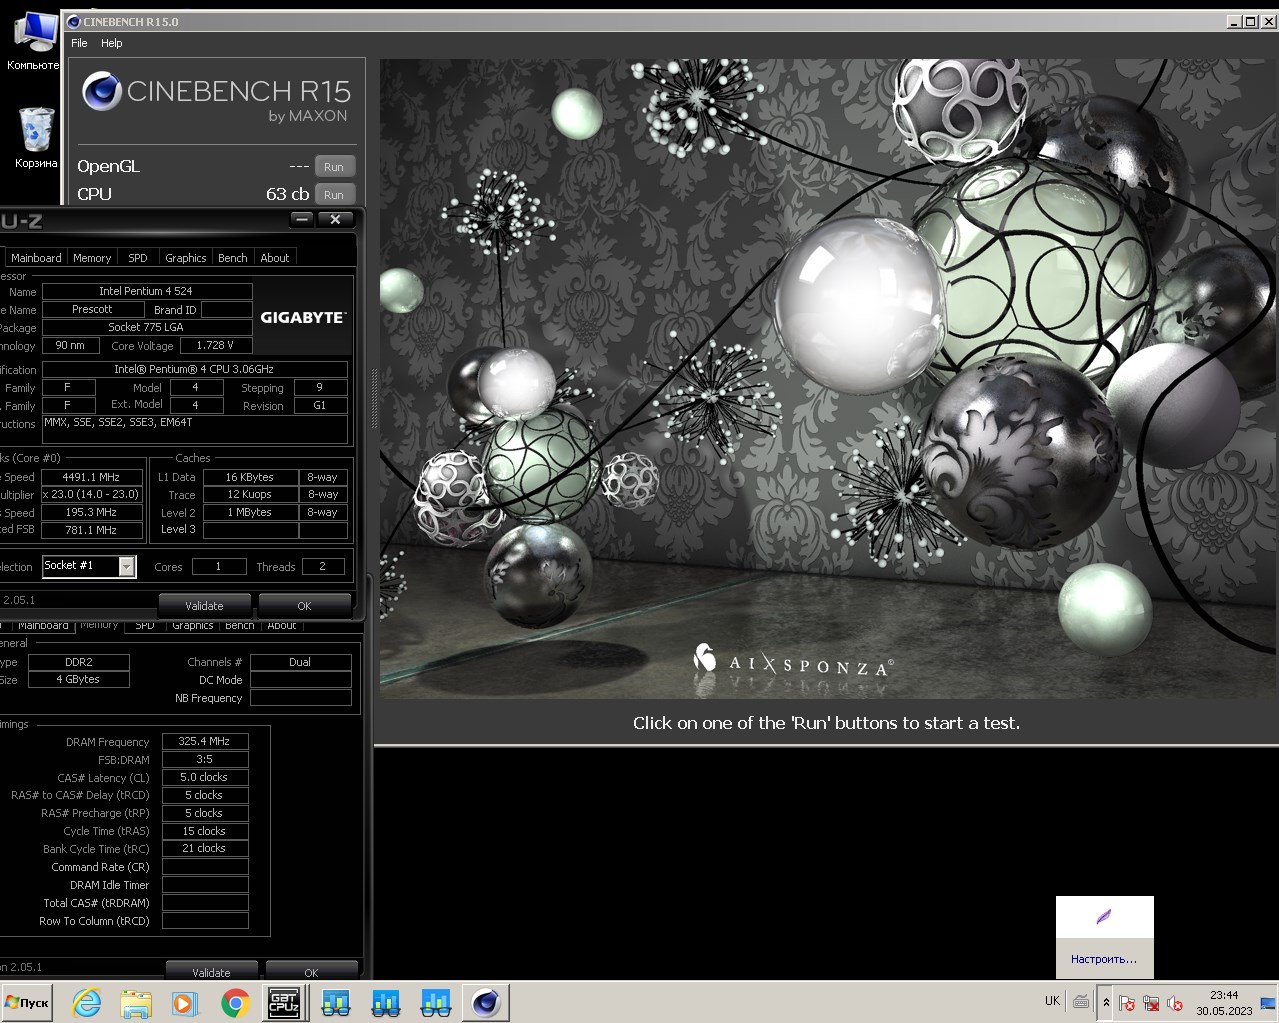Image resolution: width=1279 pixels, height=1023 pixels.
Task: Click multiplier value 'x 23.0 (14.0 - 23.0)'
Action: pos(91,494)
